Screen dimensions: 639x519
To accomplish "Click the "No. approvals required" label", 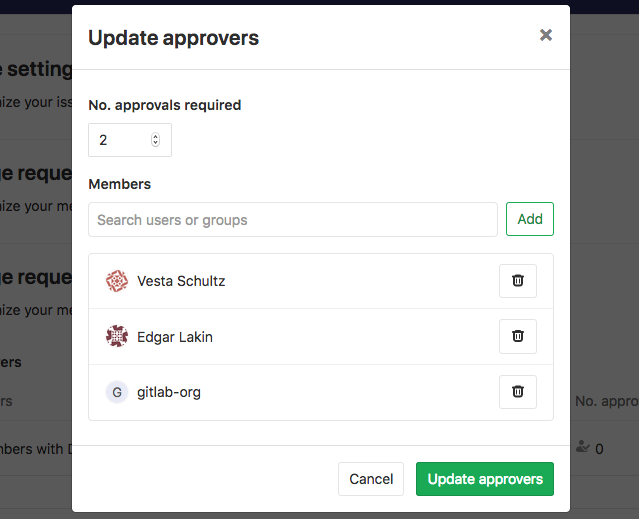I will click(x=165, y=104).
